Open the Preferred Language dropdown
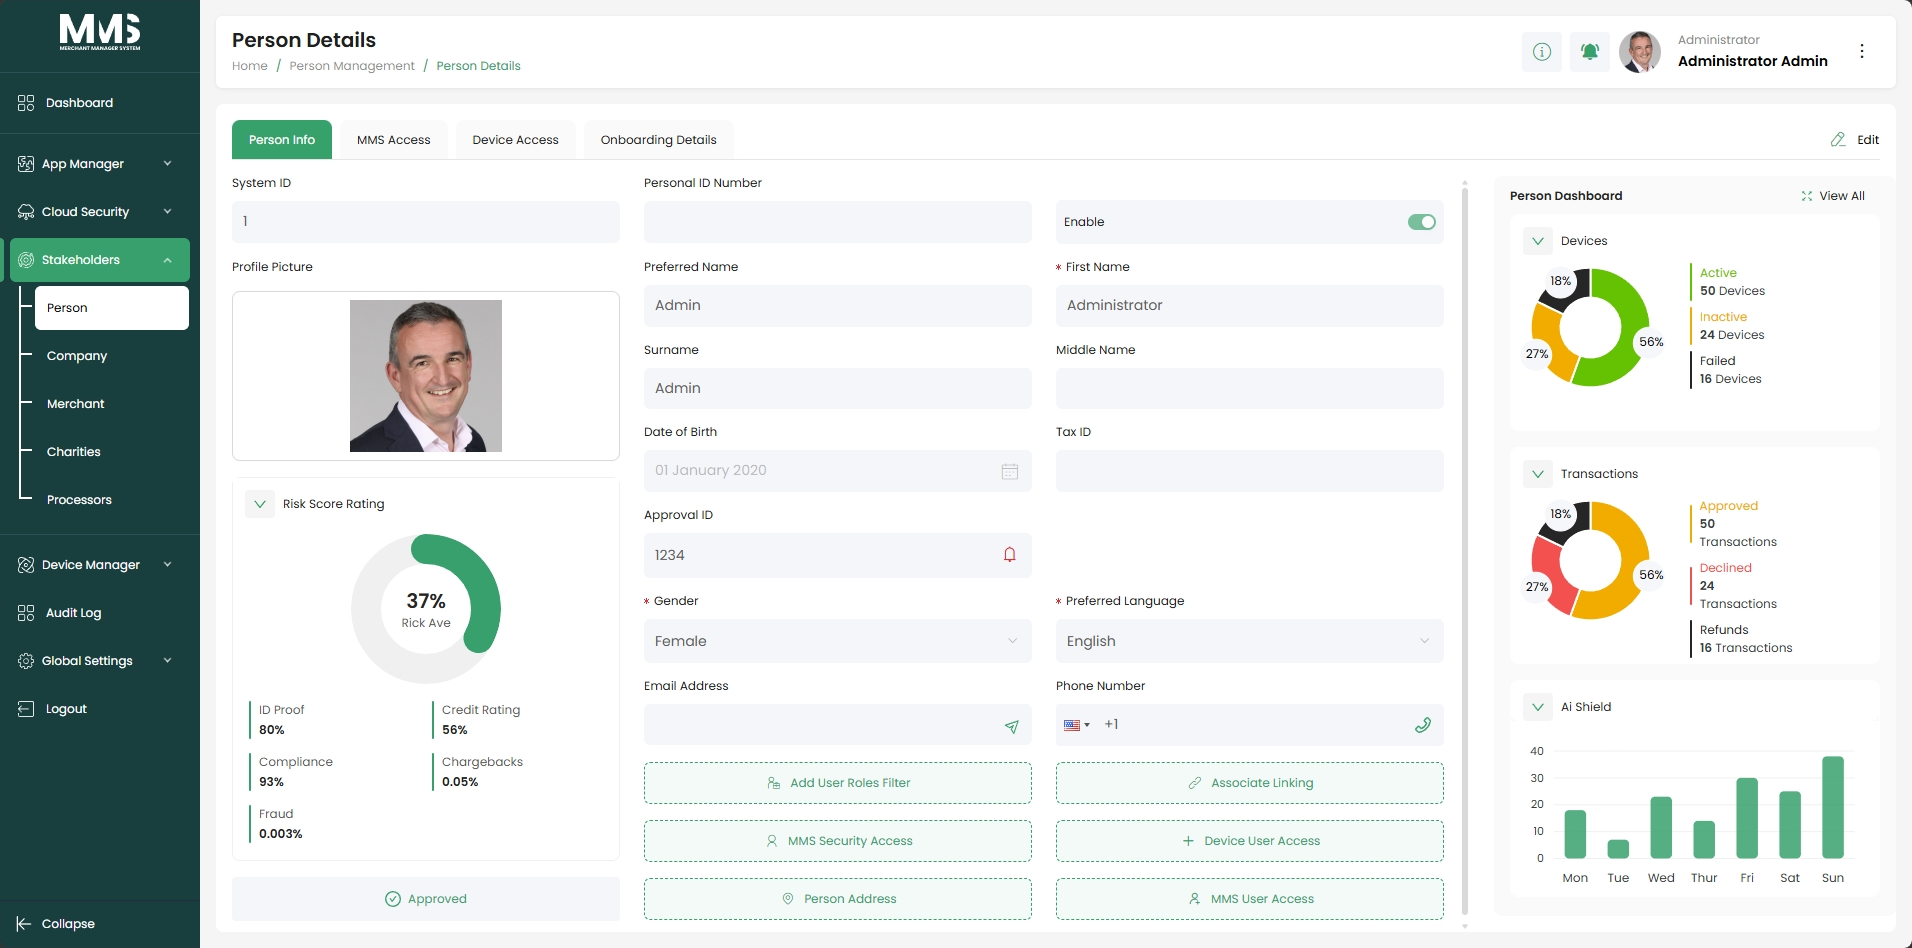Screen dimensions: 1912x948 [1249, 641]
